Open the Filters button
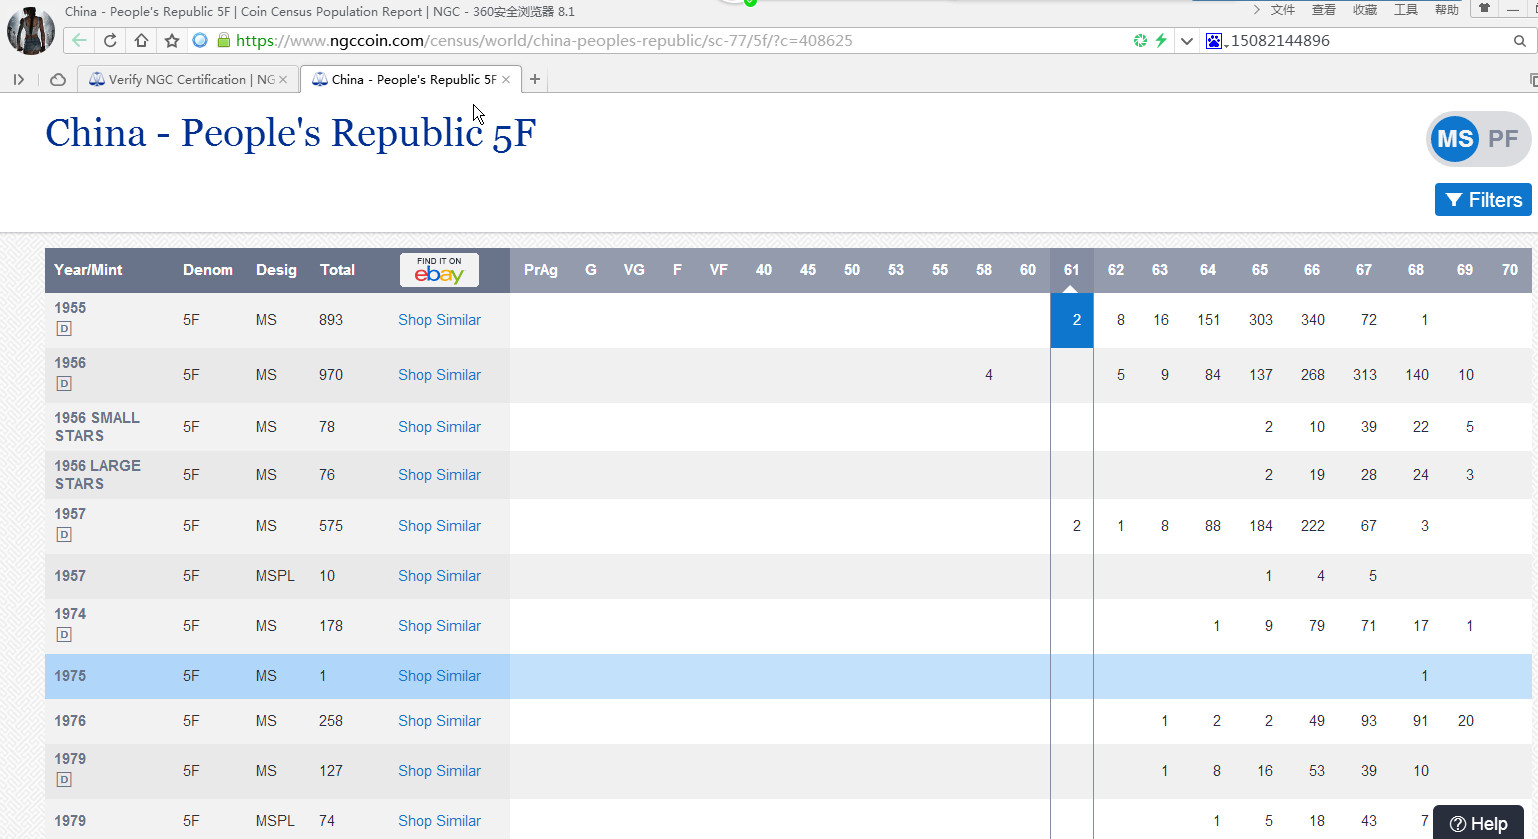This screenshot has width=1538, height=839. (x=1483, y=200)
